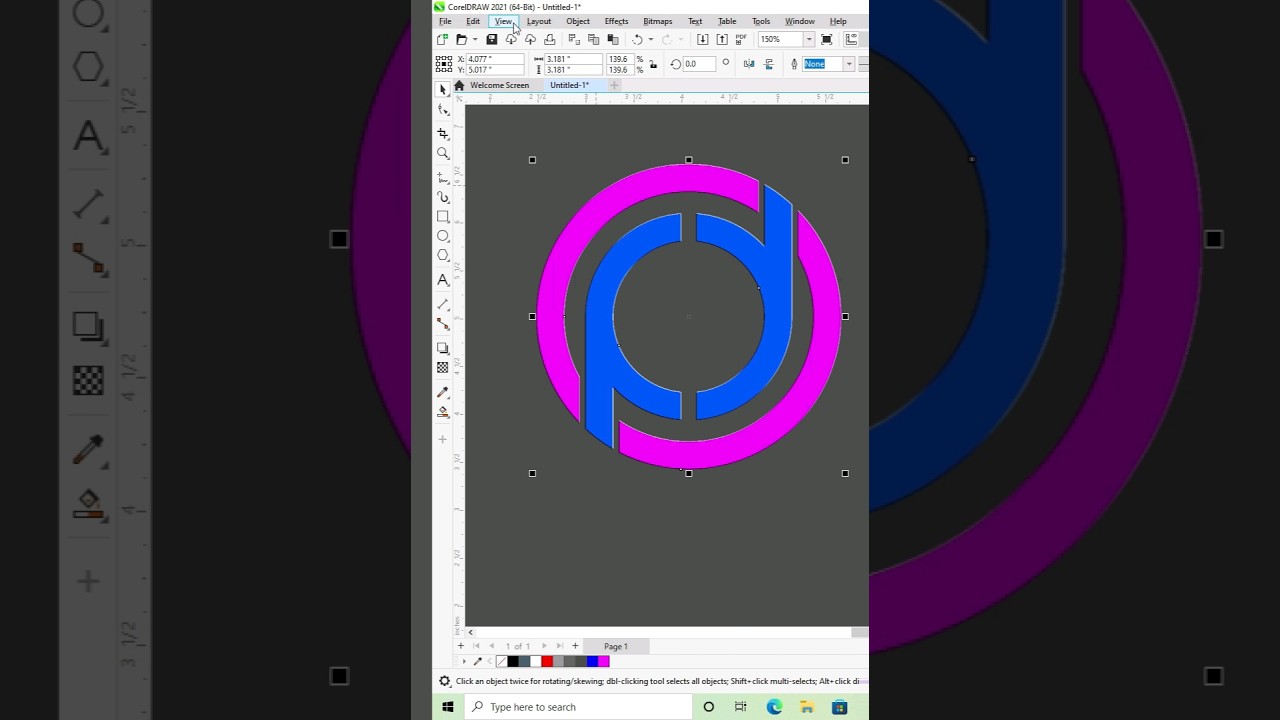This screenshot has height=720, width=1280.
Task: Select the Text tool
Action: click(443, 280)
